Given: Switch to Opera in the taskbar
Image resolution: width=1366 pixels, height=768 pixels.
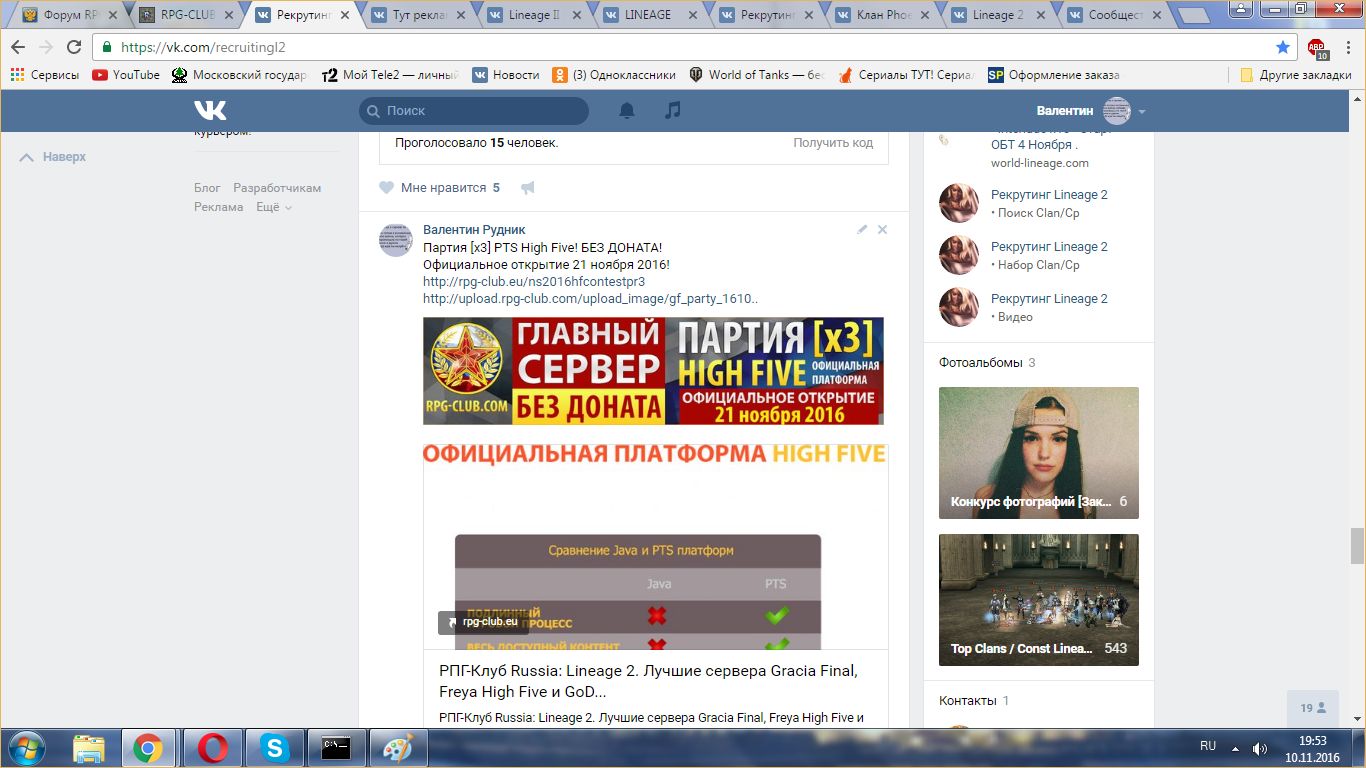Looking at the screenshot, I should (x=211, y=748).
